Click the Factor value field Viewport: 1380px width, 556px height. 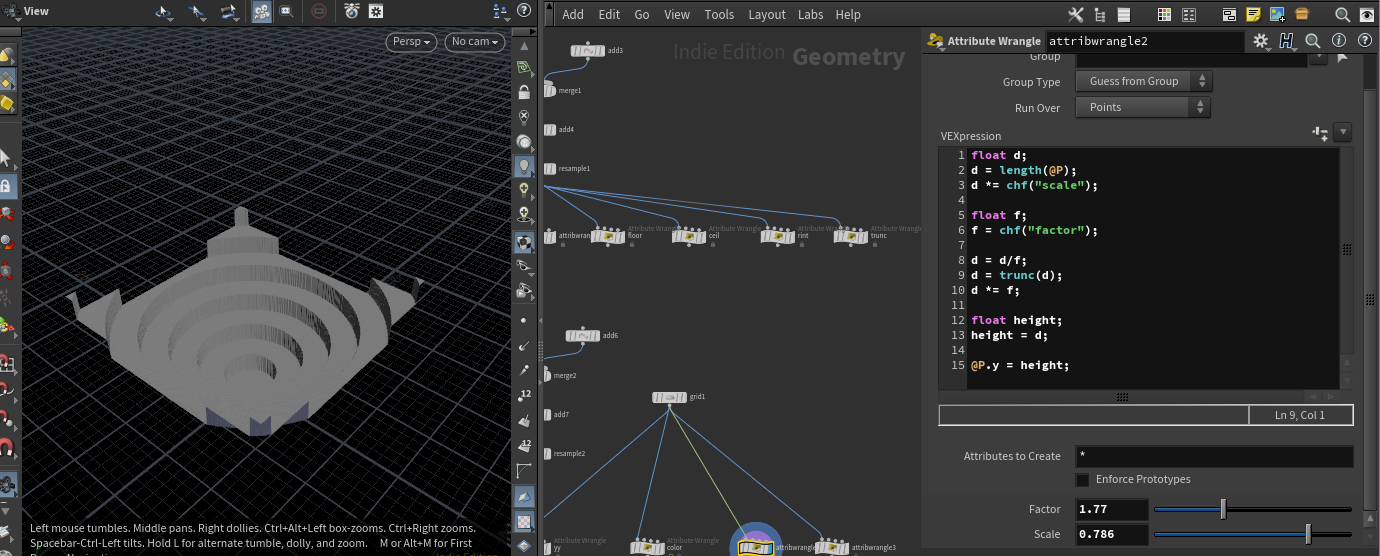1111,510
